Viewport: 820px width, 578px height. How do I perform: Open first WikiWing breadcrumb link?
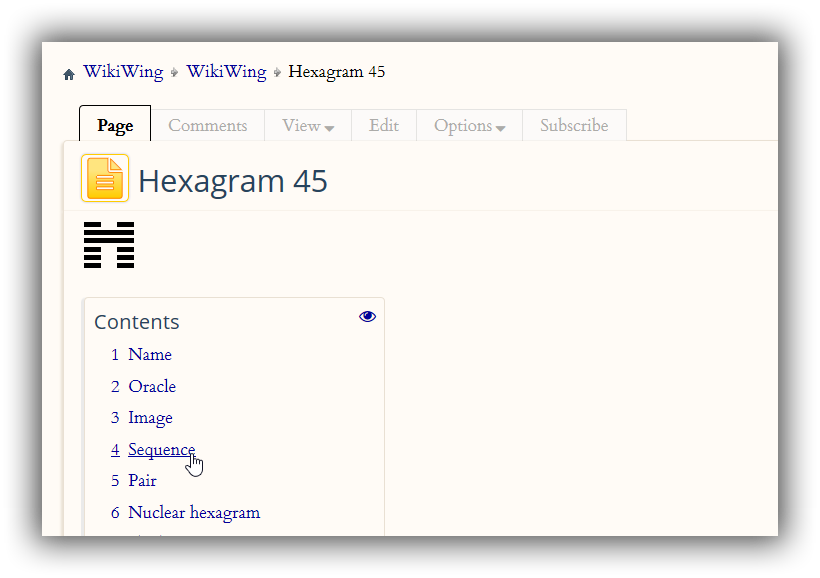pos(122,72)
